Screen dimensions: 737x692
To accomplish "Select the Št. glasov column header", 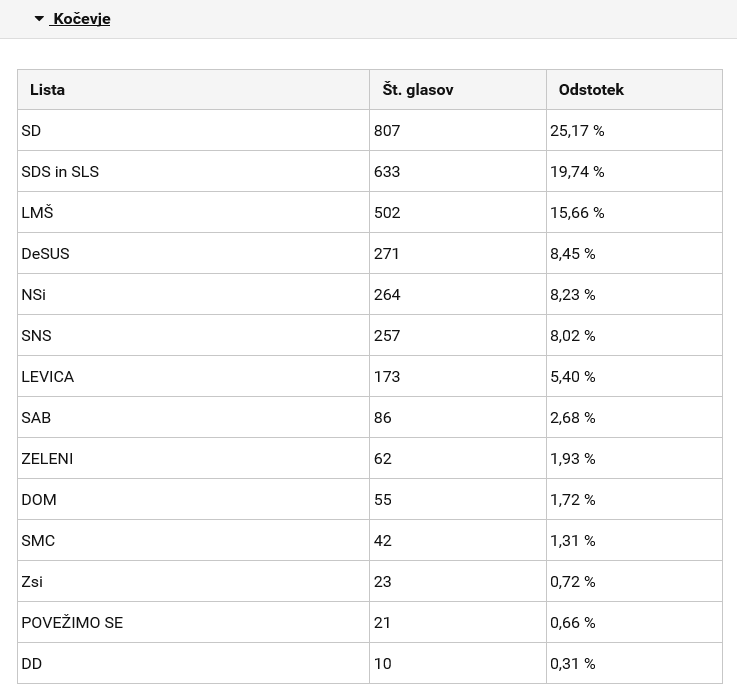I will click(x=458, y=90).
